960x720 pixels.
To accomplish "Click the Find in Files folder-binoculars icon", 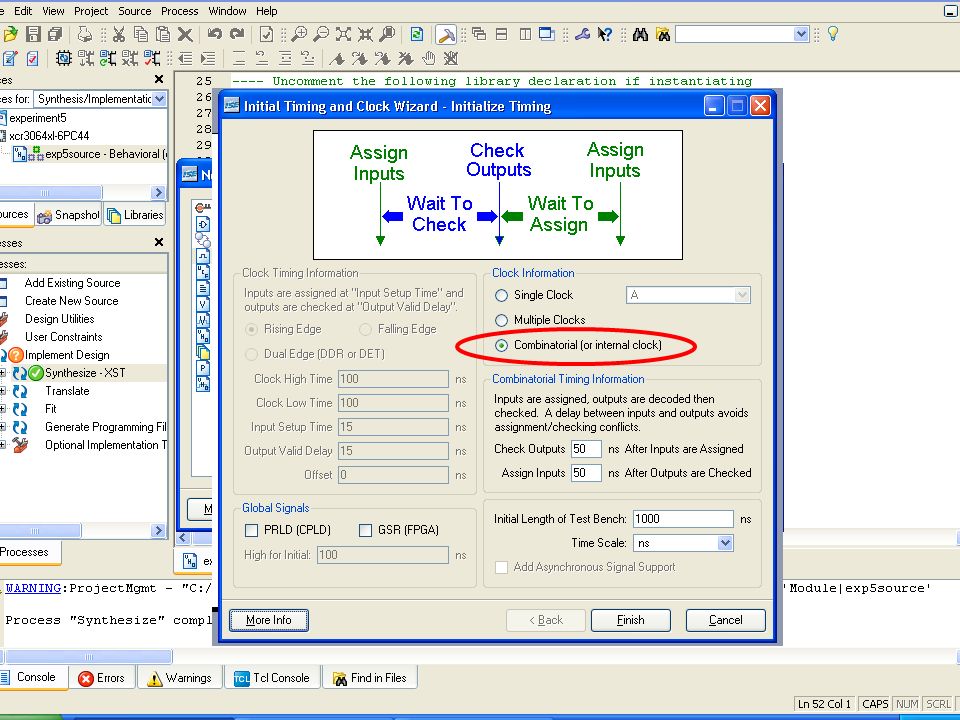I will 662,34.
